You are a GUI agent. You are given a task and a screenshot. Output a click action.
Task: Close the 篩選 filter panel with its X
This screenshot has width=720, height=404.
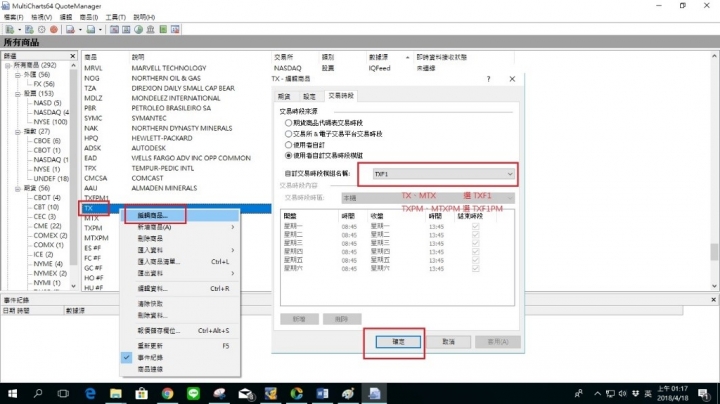[x=73, y=56]
